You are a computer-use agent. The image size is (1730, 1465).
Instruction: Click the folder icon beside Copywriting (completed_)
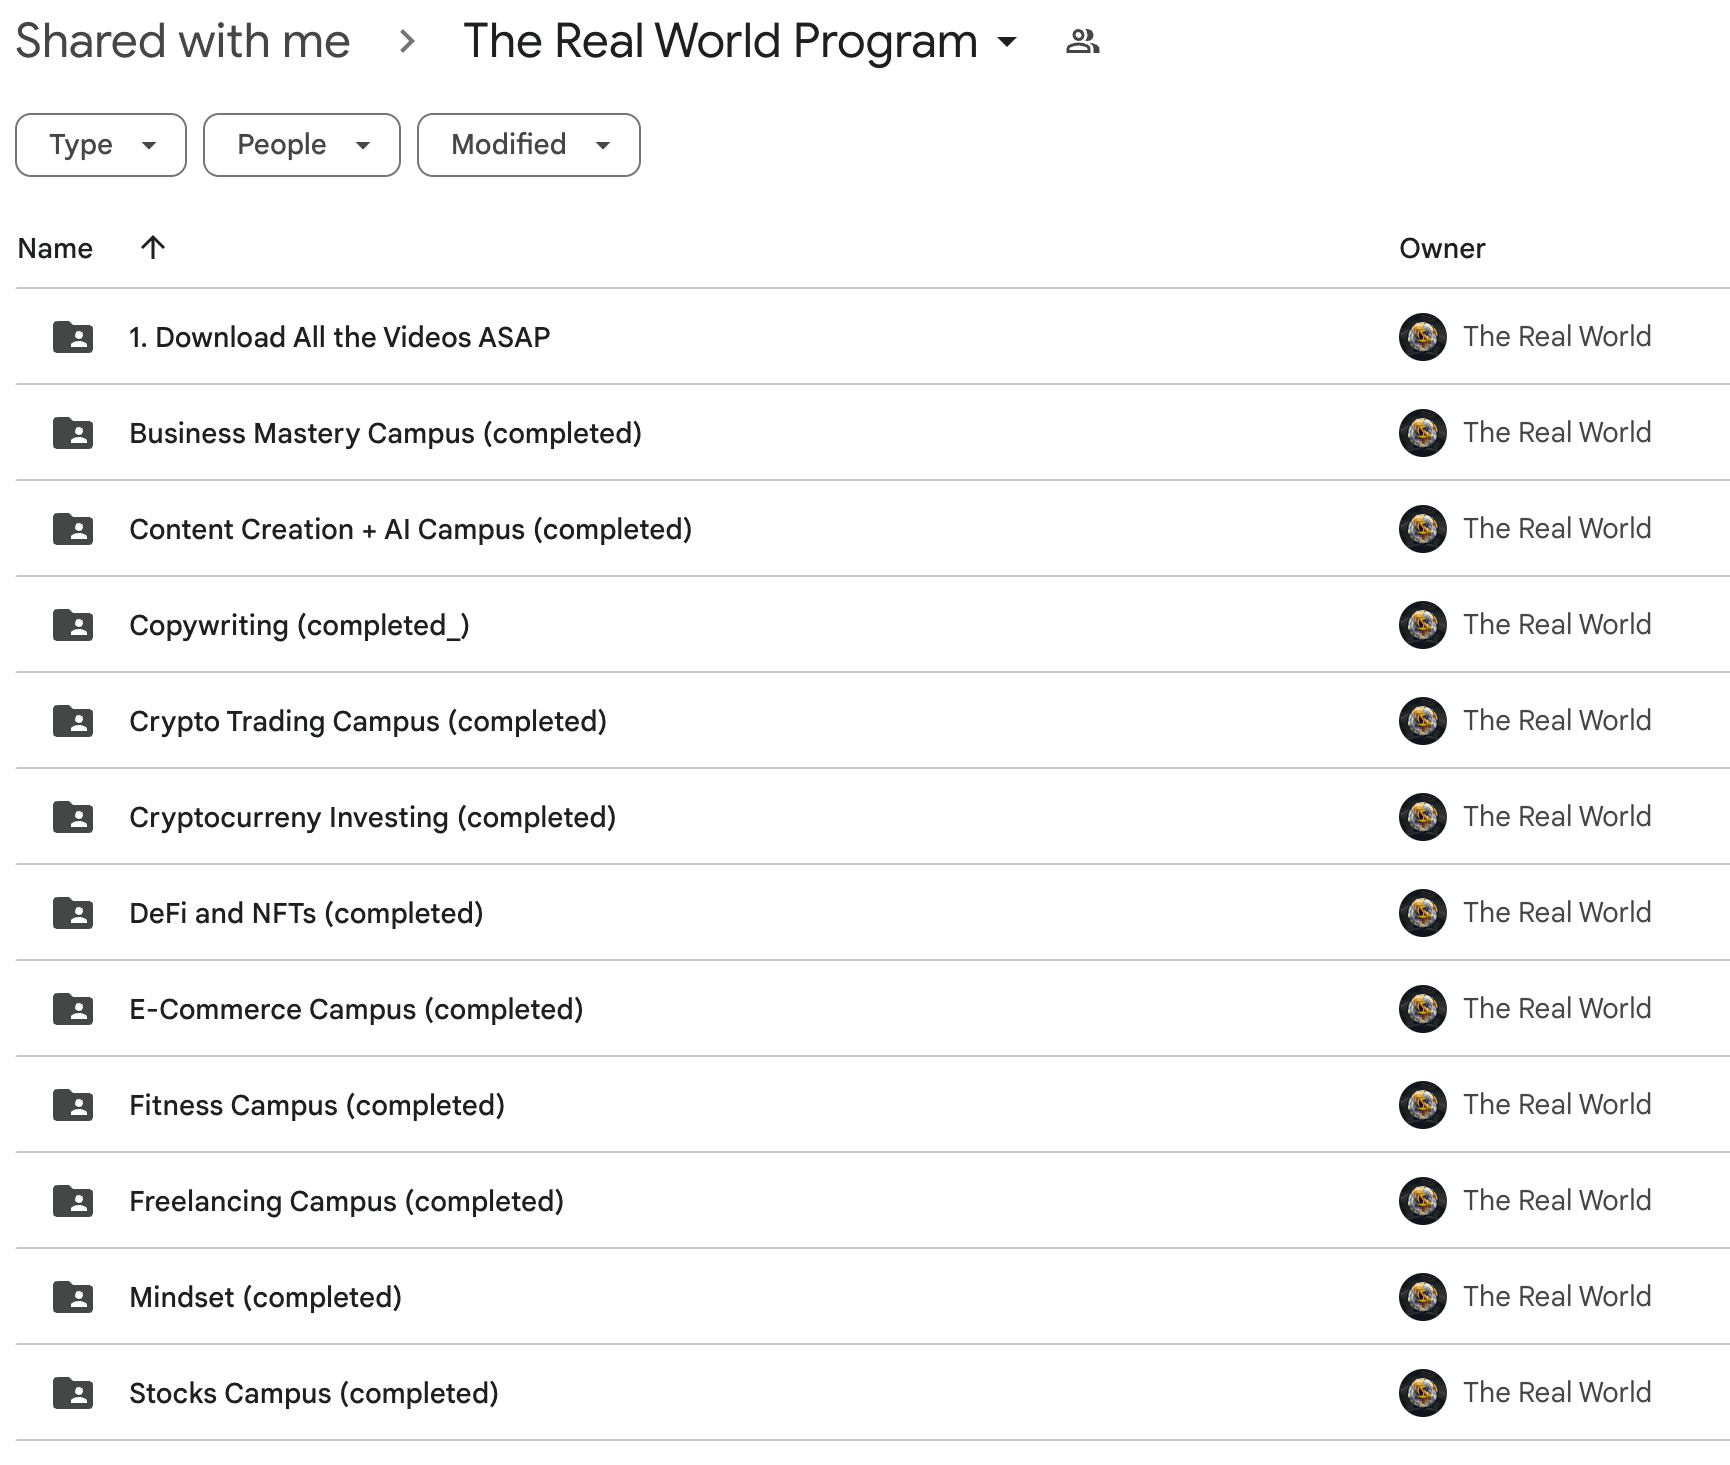73,625
